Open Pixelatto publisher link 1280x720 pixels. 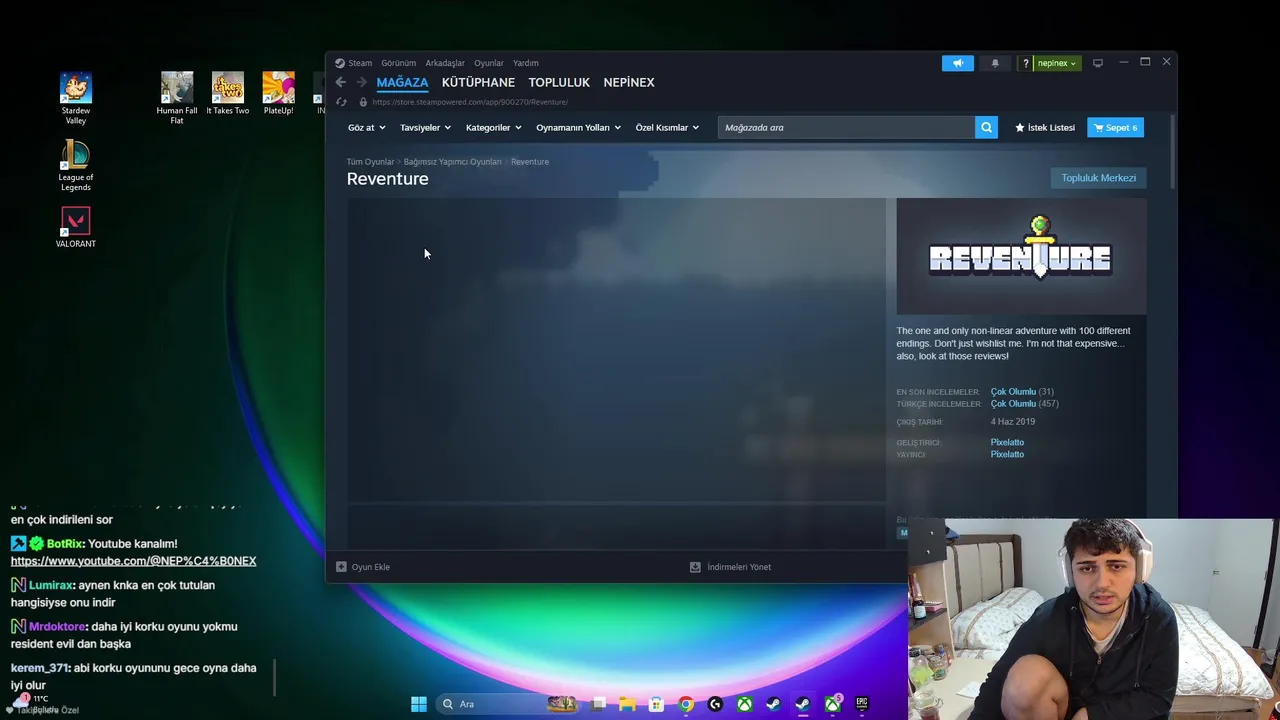click(1007, 454)
